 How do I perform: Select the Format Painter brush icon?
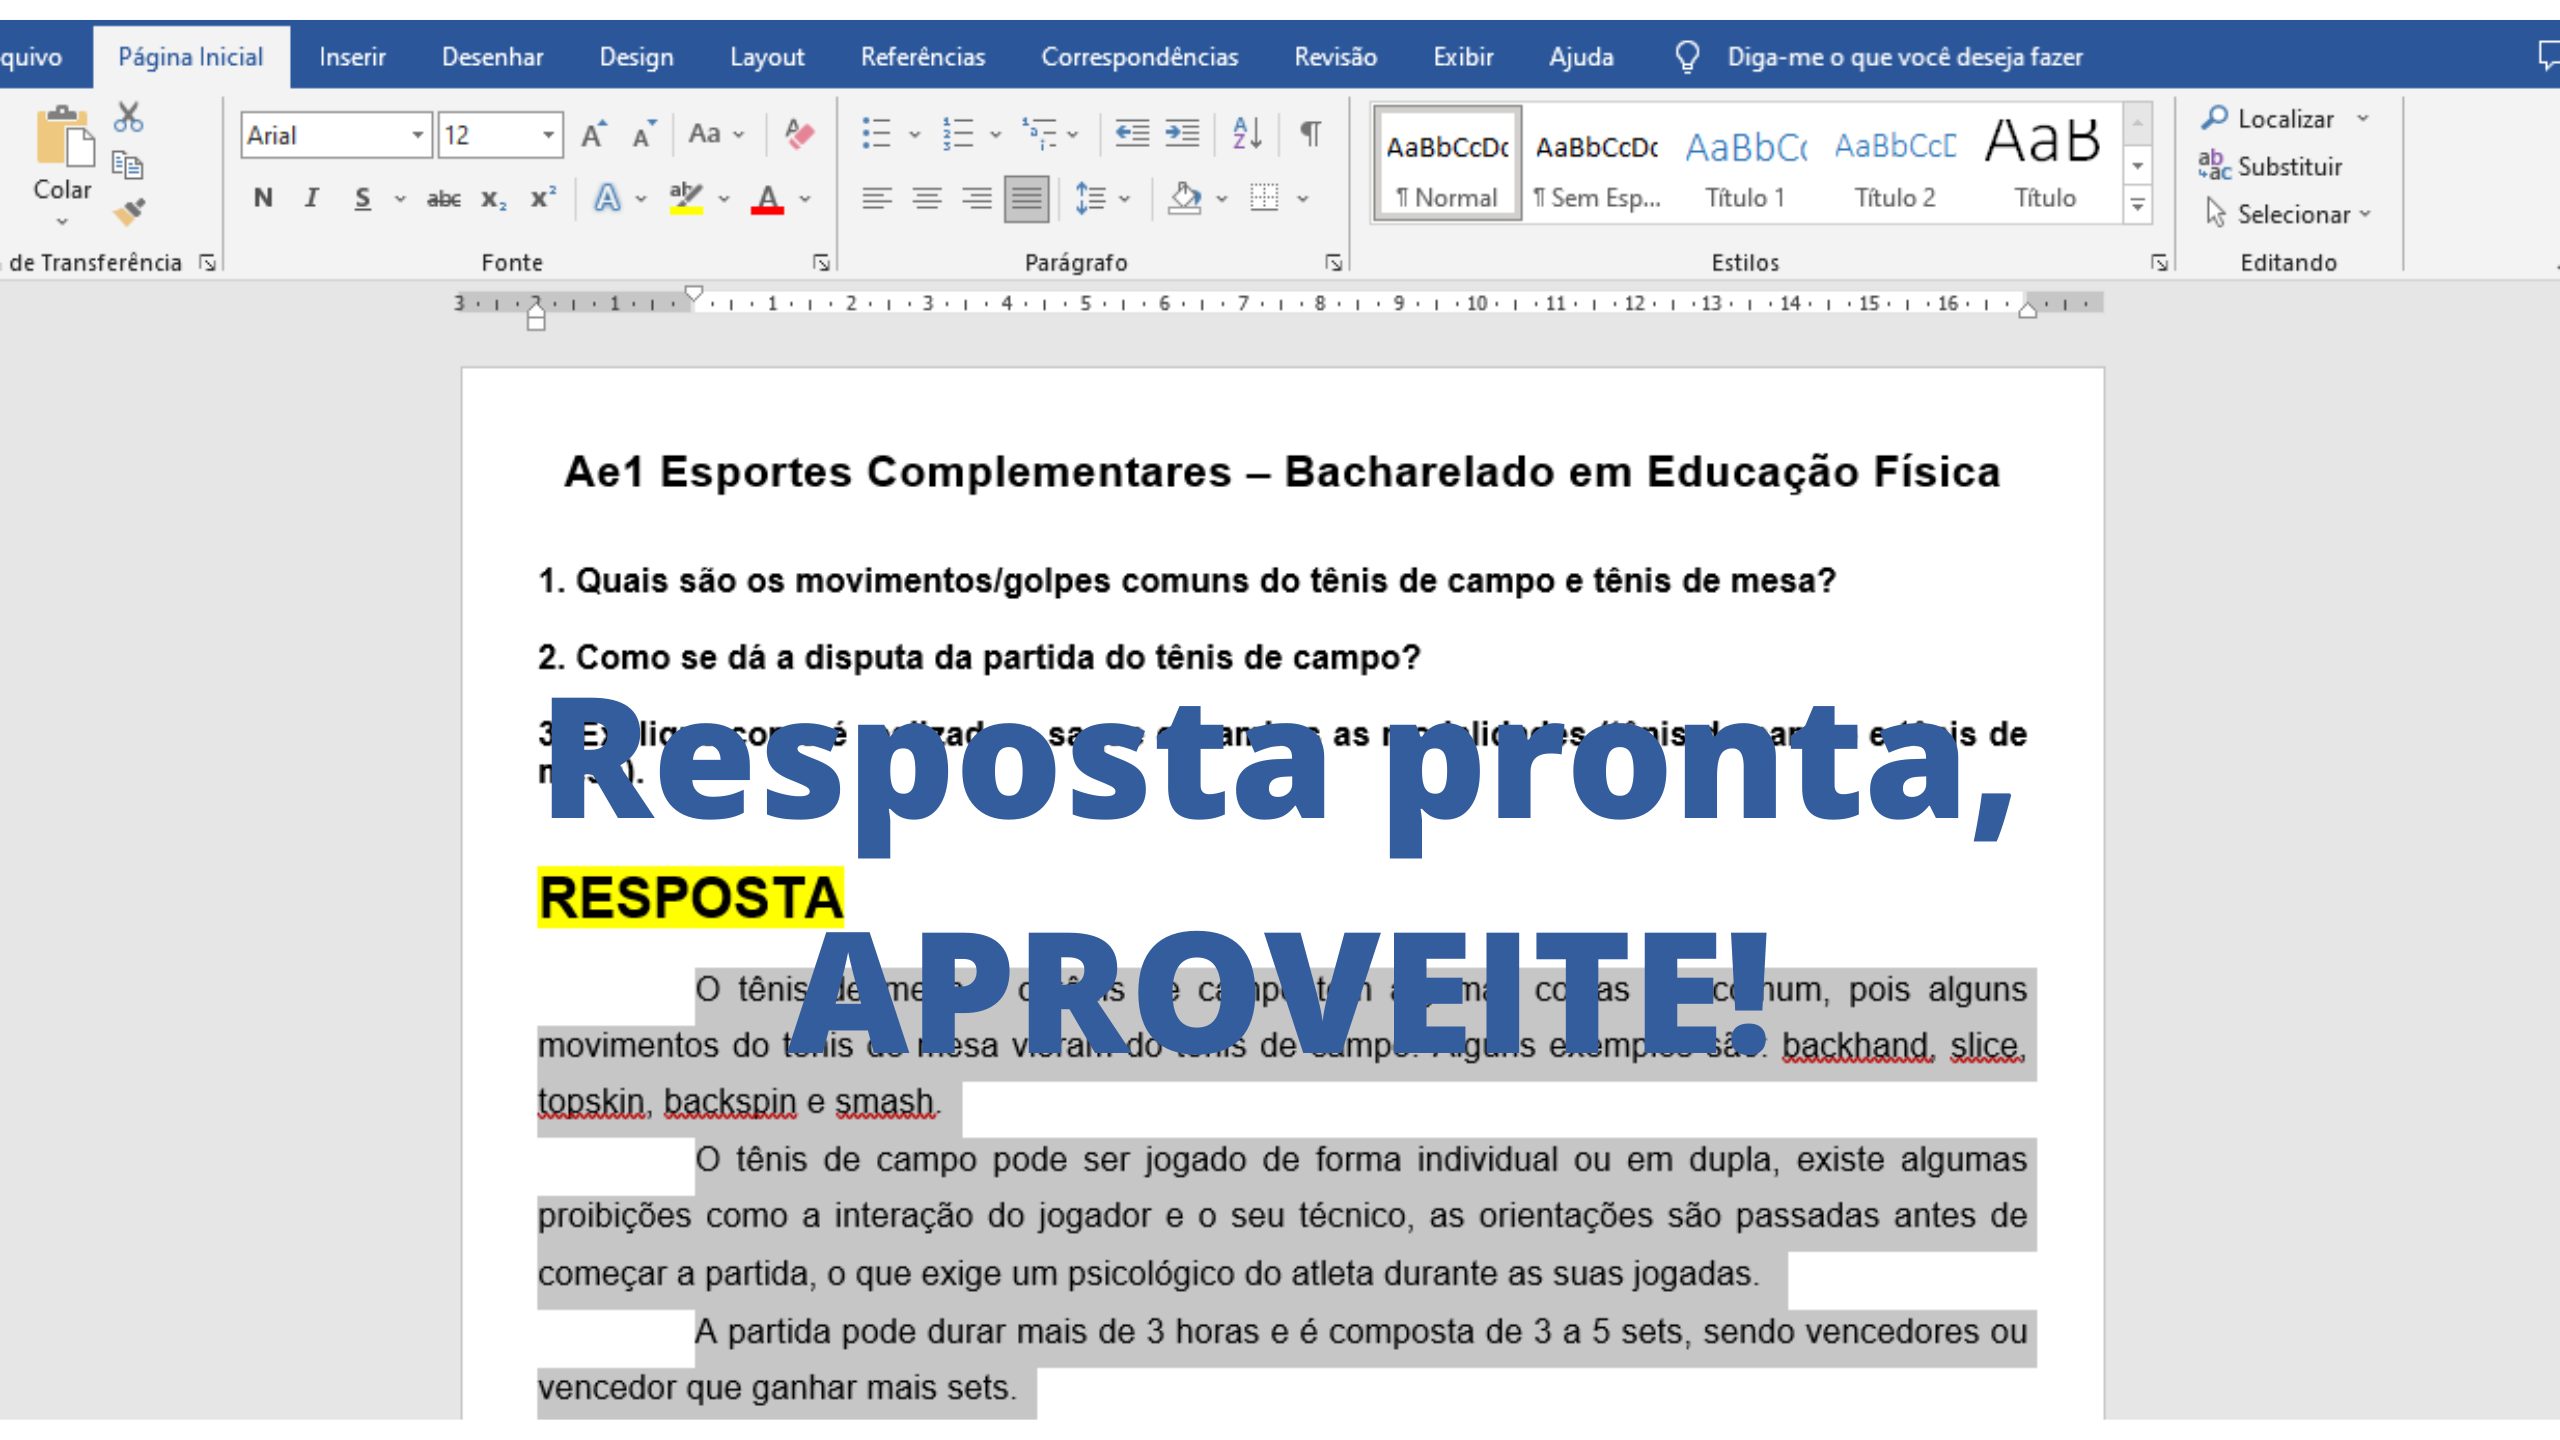128,211
